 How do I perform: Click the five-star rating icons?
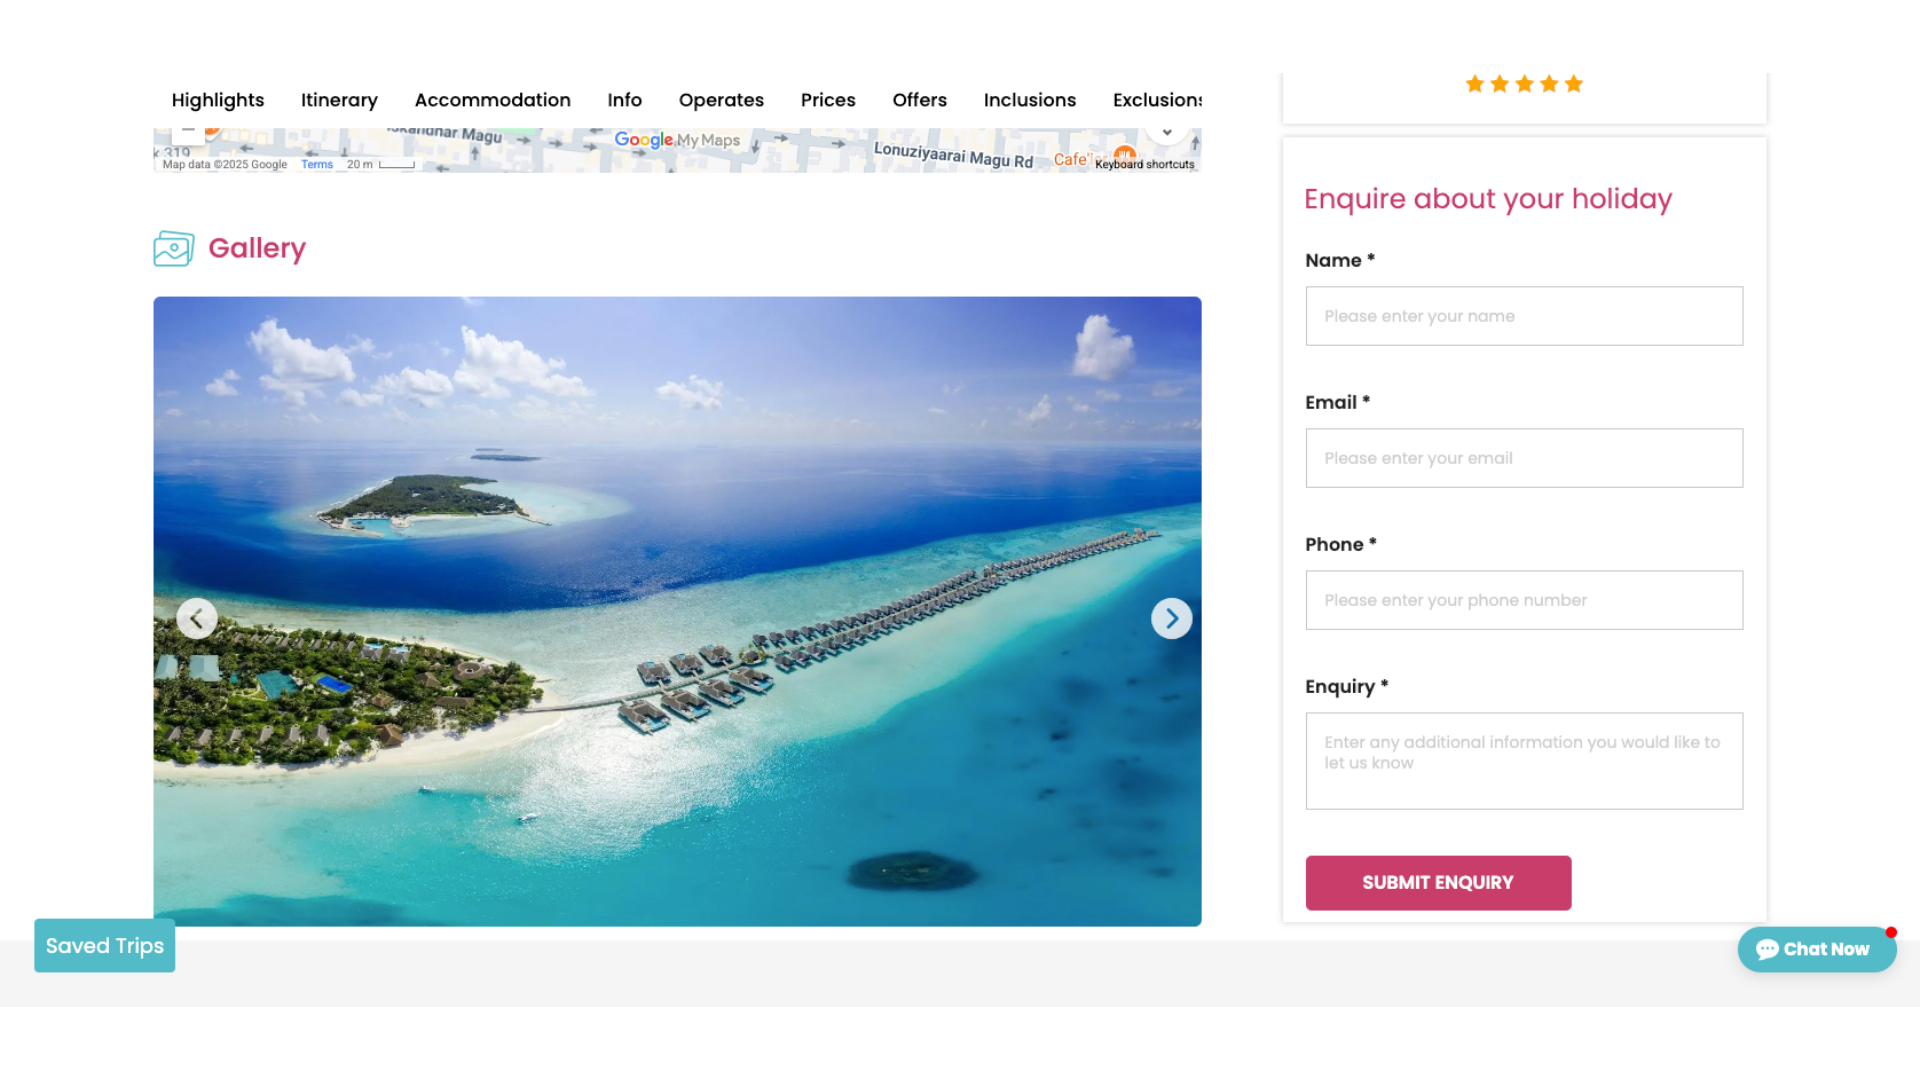pos(1523,85)
